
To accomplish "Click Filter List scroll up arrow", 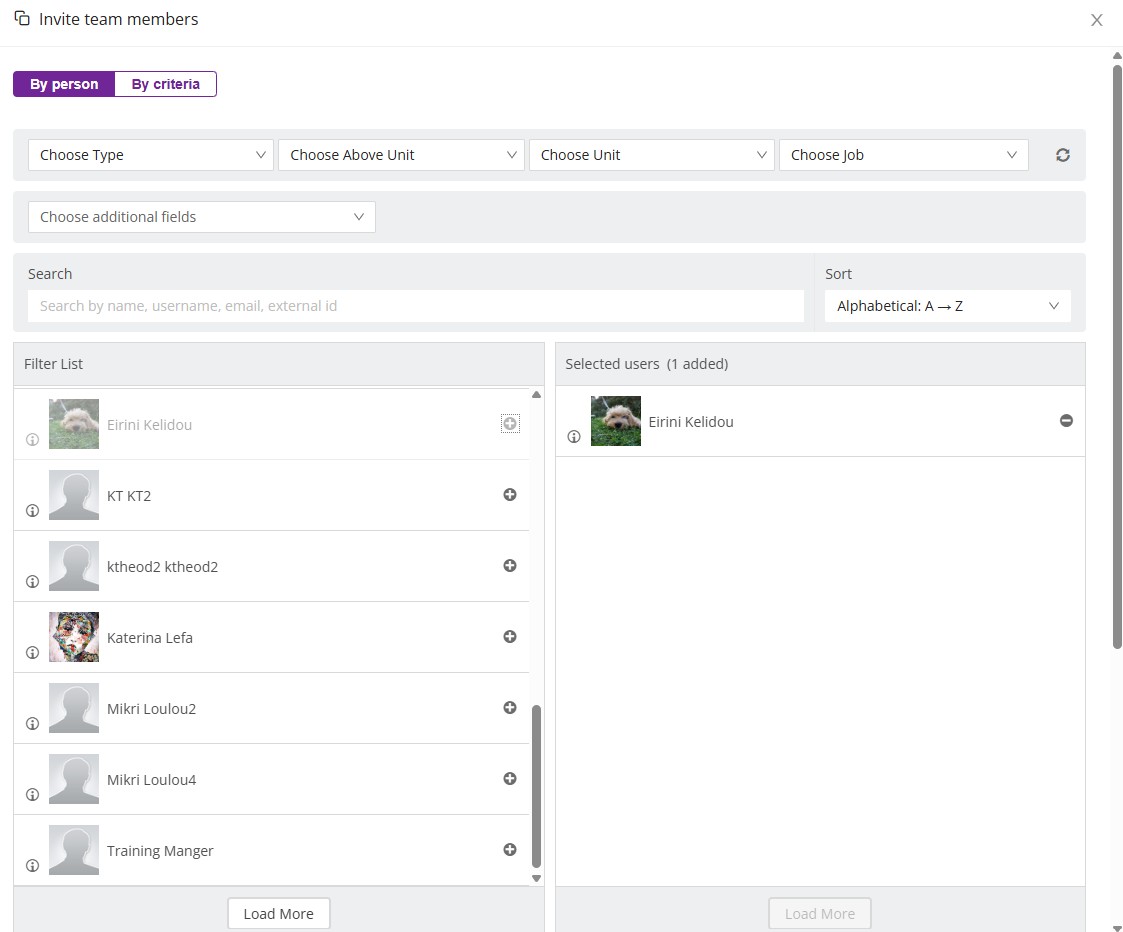I will pyautogui.click(x=536, y=395).
